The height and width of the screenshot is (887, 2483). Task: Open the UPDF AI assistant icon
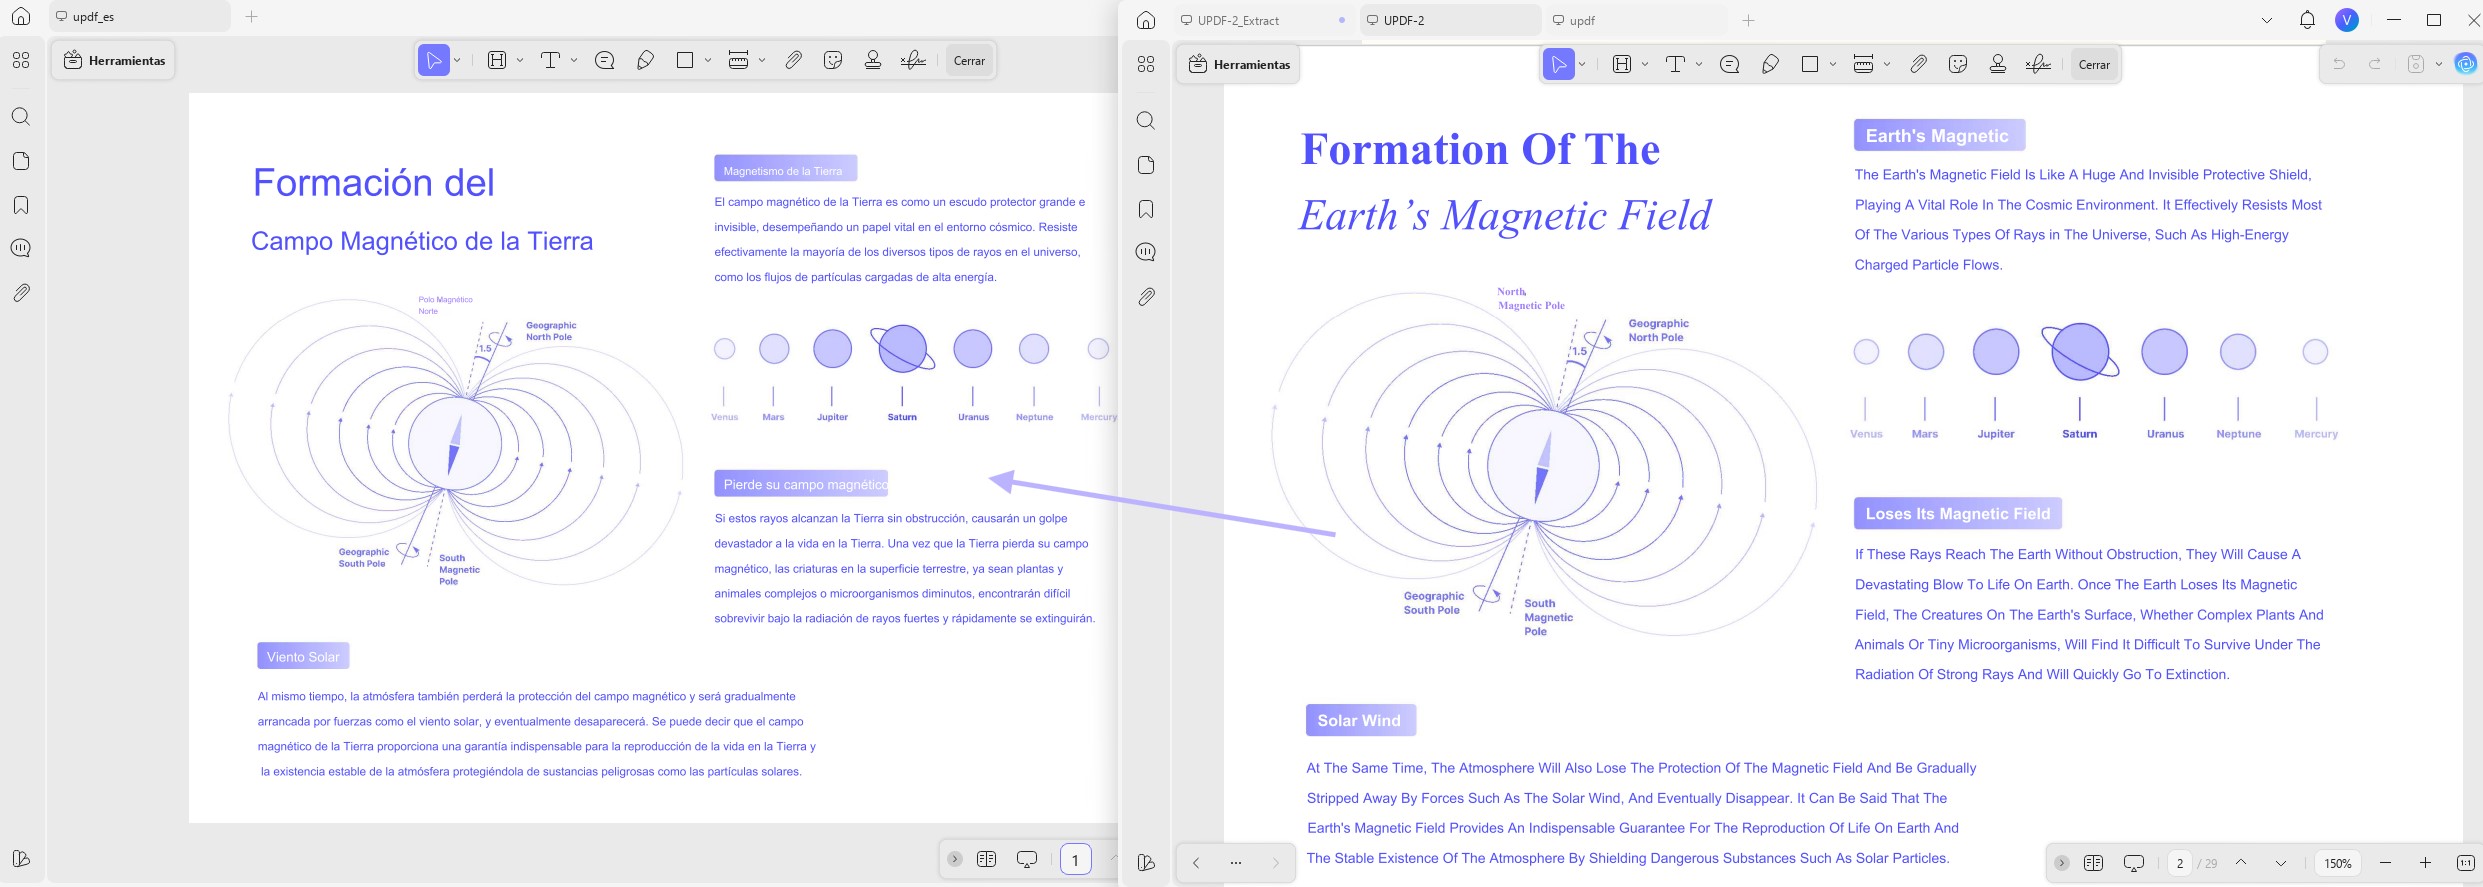point(2466,64)
